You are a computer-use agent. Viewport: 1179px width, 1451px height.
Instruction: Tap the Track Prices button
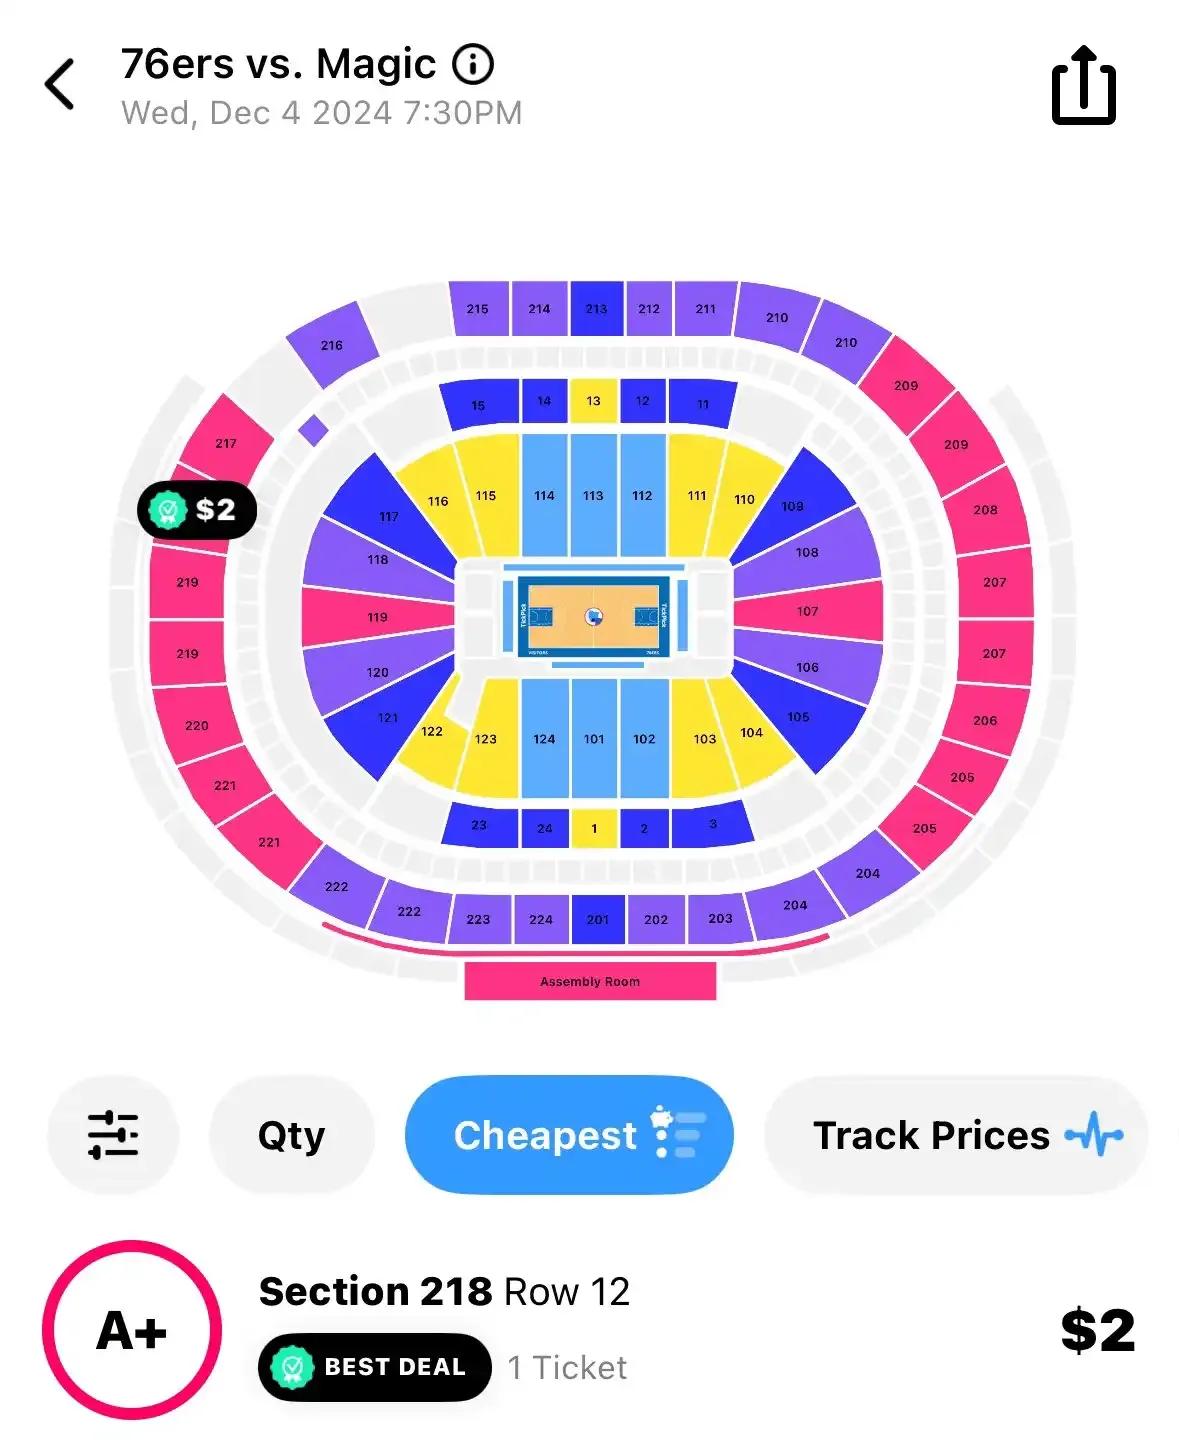(957, 1135)
